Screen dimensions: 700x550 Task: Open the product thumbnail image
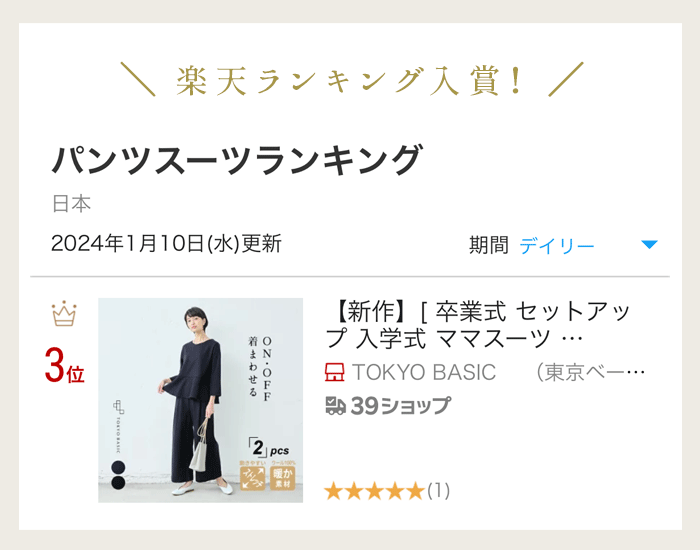point(200,400)
